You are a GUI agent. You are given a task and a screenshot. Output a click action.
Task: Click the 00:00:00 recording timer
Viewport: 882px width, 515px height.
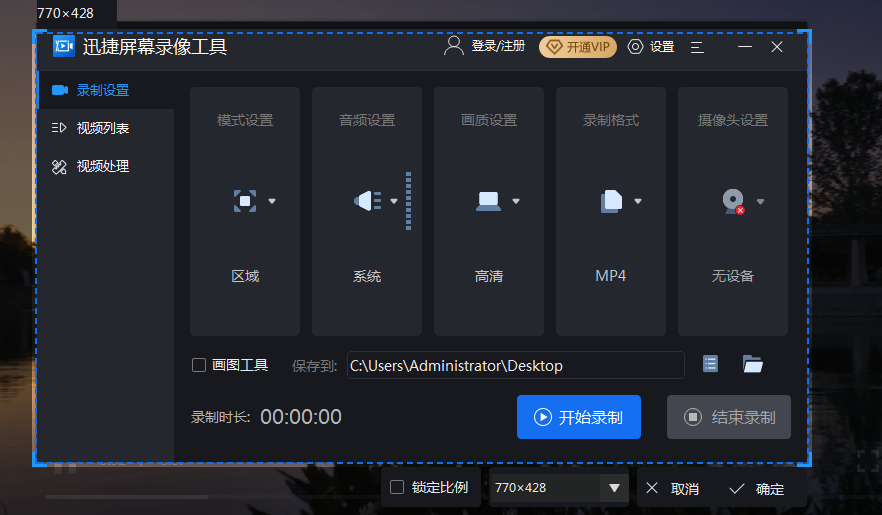point(301,417)
